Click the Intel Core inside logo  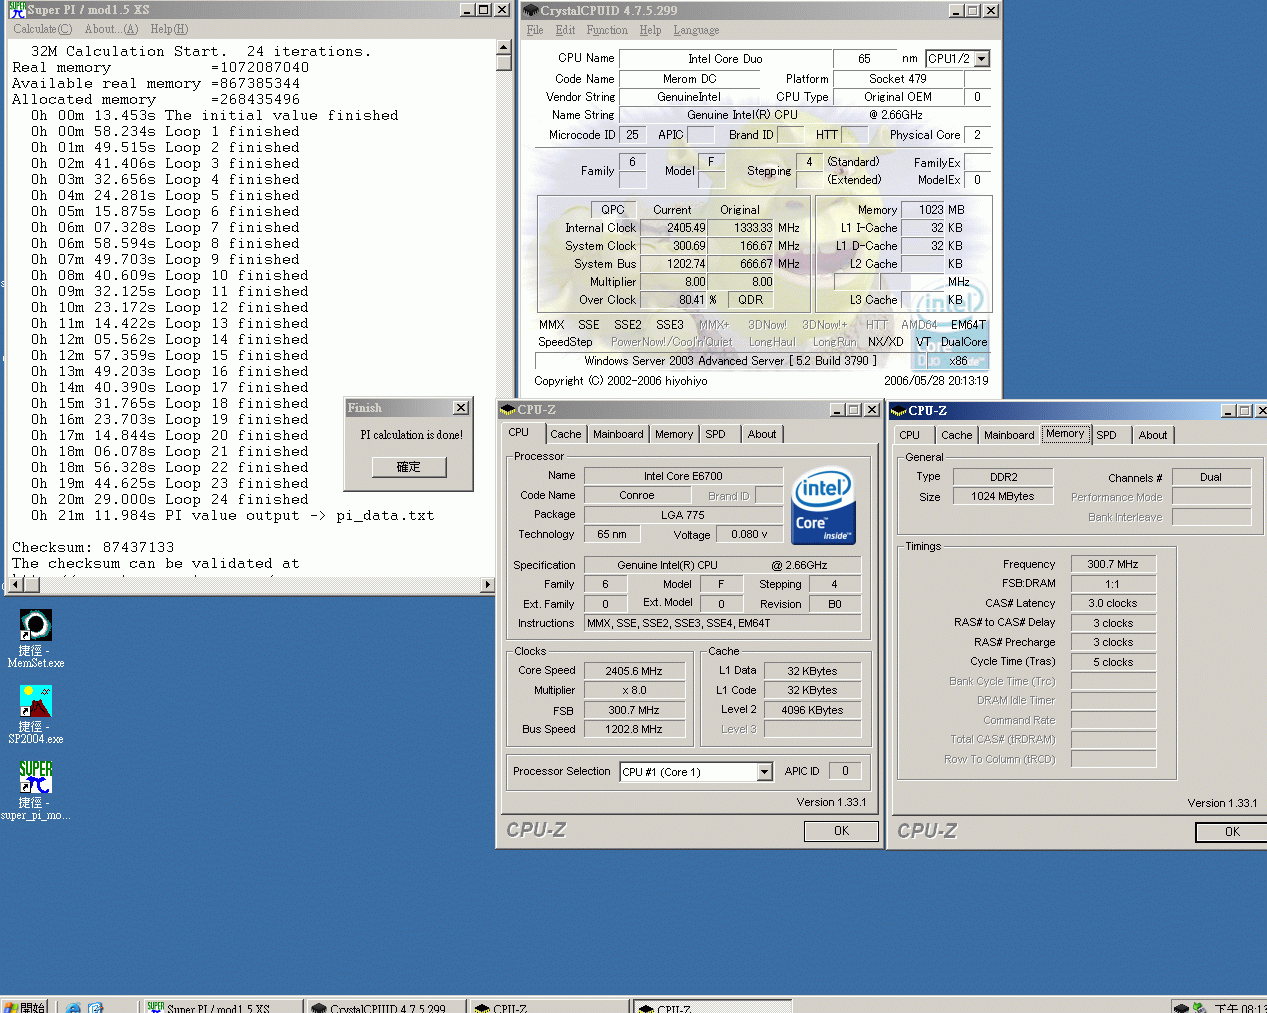pyautogui.click(x=823, y=505)
